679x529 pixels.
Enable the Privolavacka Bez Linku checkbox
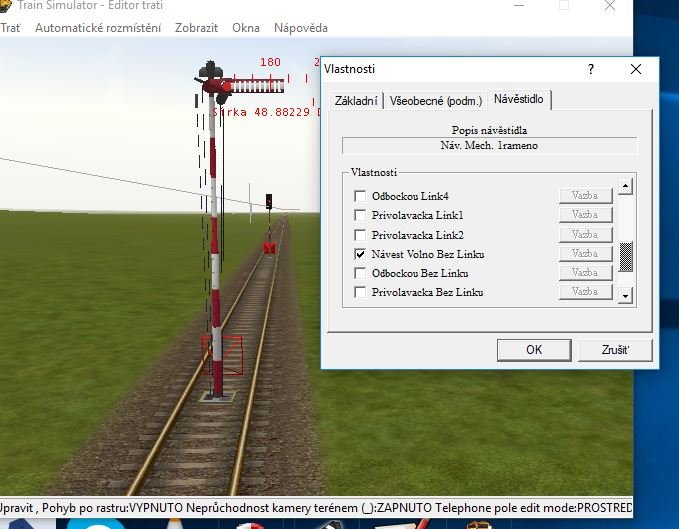pos(360,292)
